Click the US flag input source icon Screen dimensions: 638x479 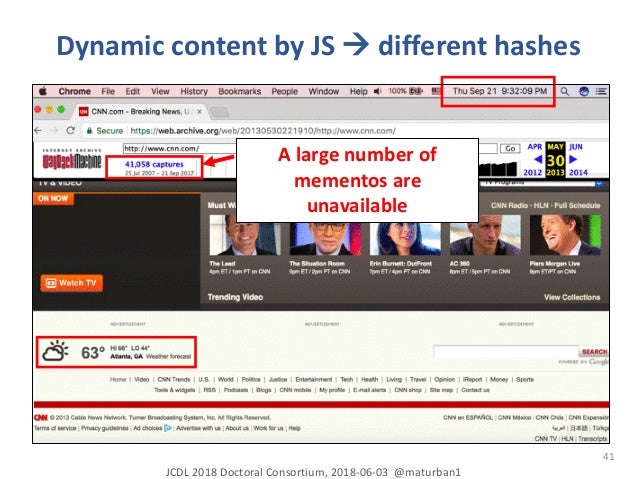click(436, 91)
